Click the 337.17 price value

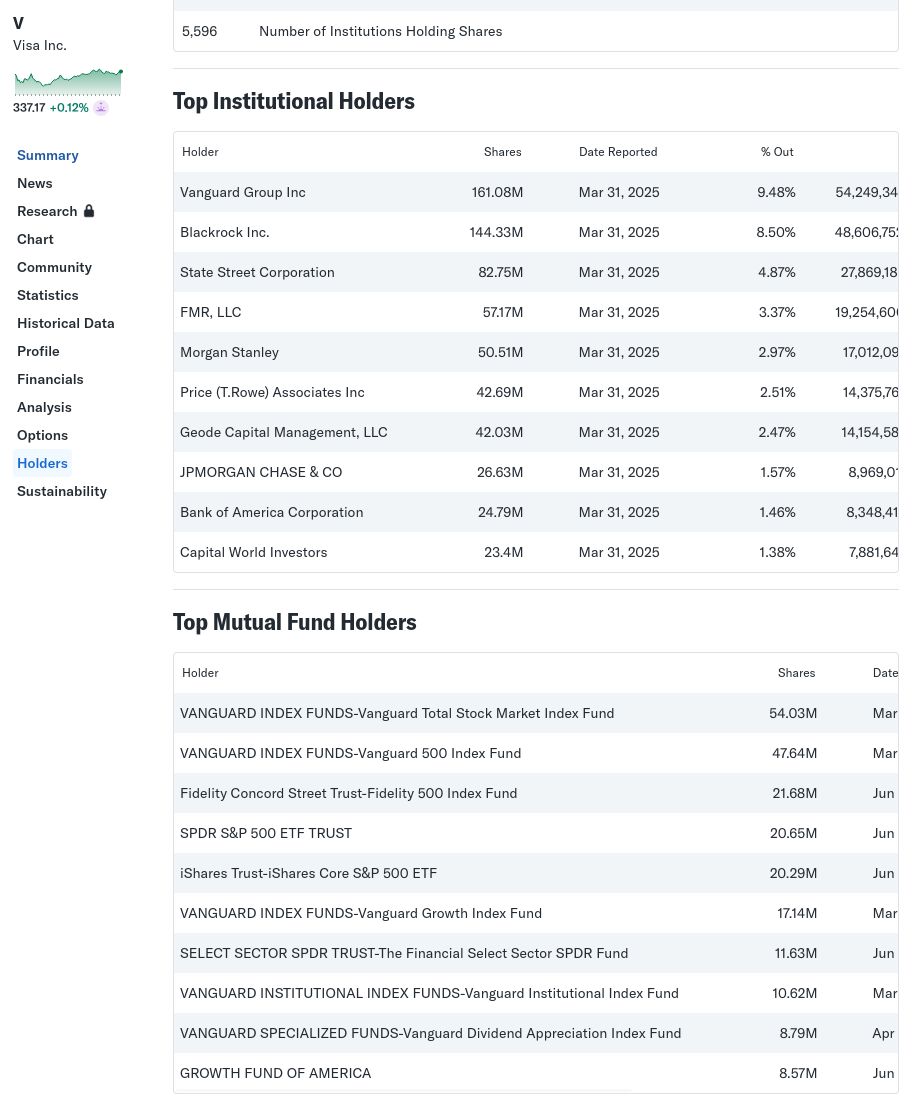[x=29, y=107]
